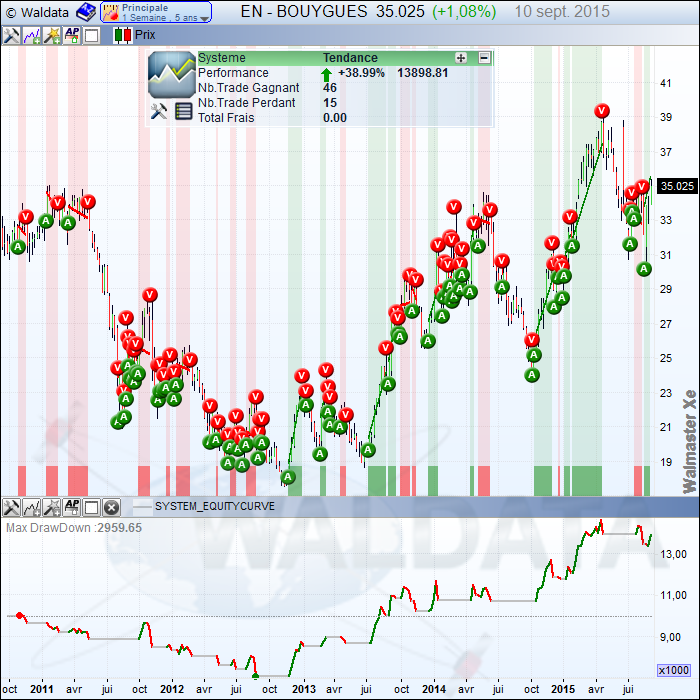Close the equity curve panel with X icon
Image resolution: width=700 pixels, height=700 pixels.
(112, 508)
